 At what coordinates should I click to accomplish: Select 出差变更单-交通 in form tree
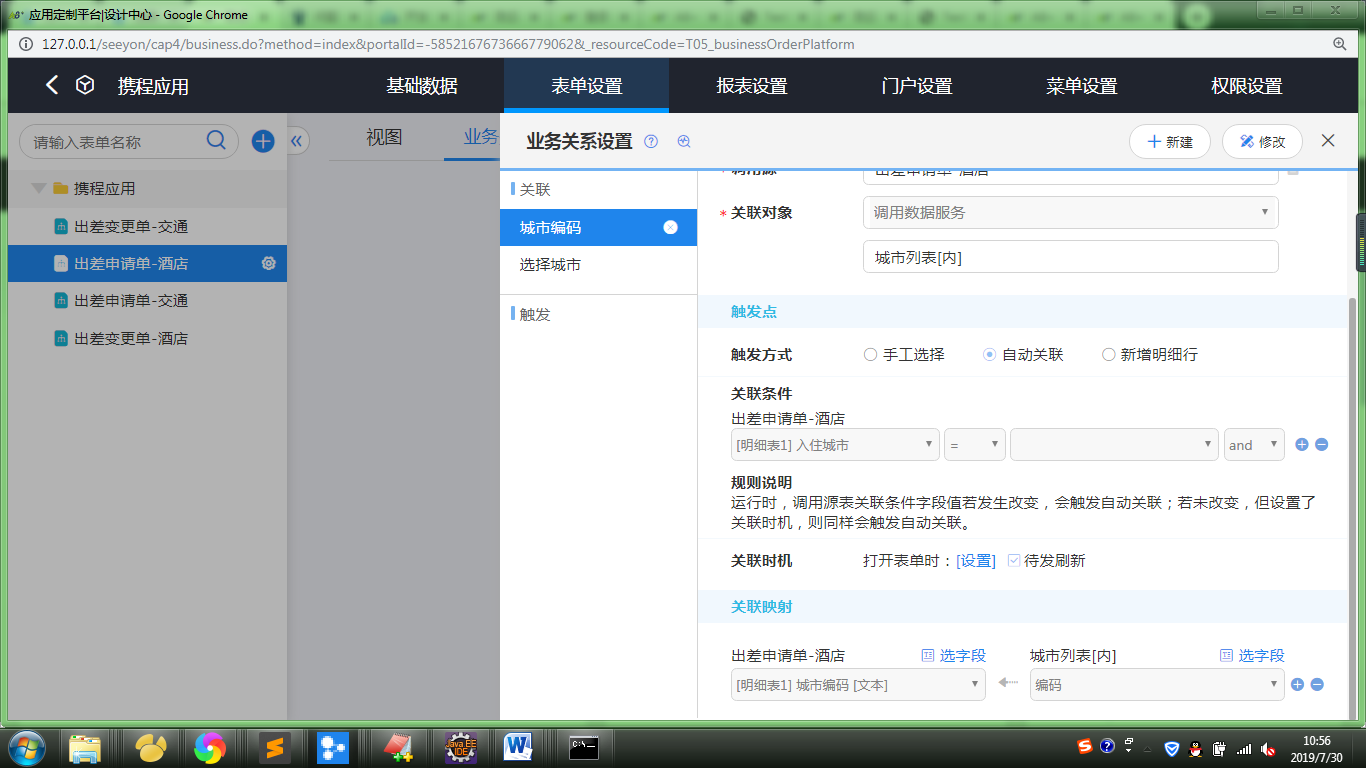(131, 227)
